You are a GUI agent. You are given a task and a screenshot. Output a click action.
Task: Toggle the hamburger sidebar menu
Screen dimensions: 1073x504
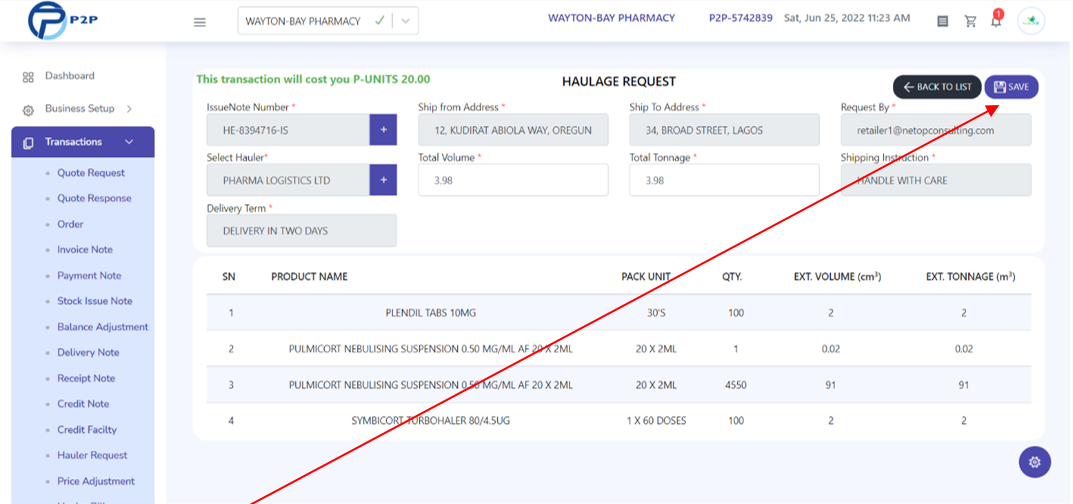click(200, 22)
